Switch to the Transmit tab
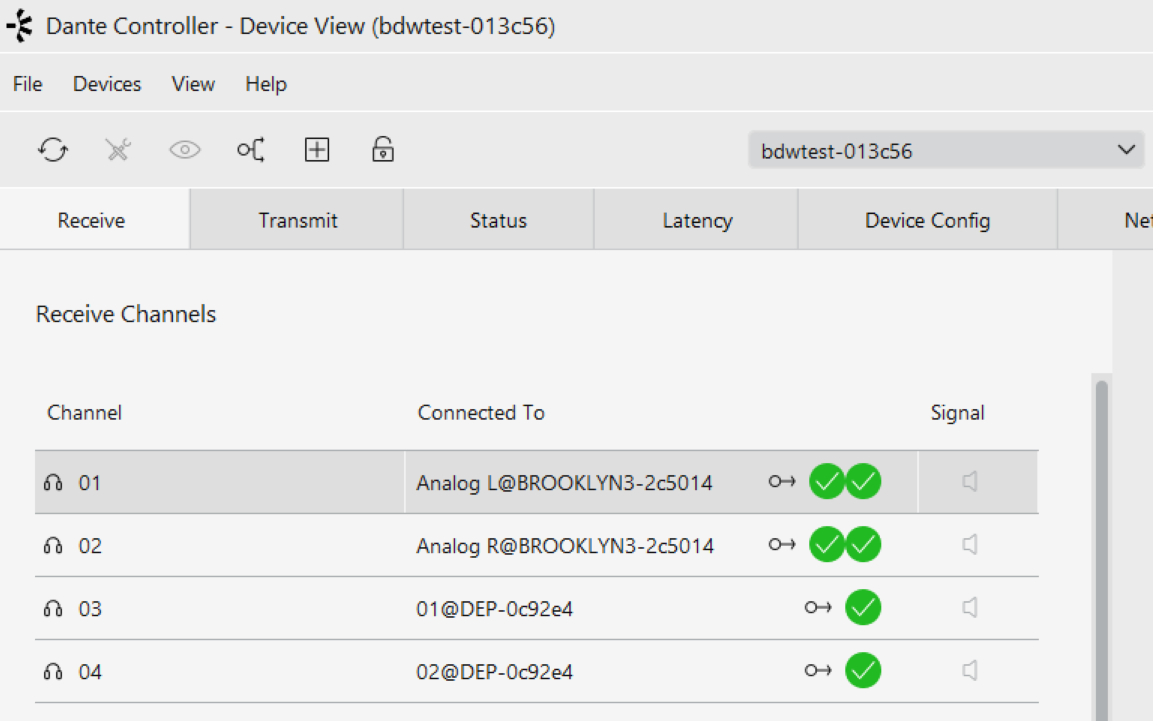 coord(297,220)
